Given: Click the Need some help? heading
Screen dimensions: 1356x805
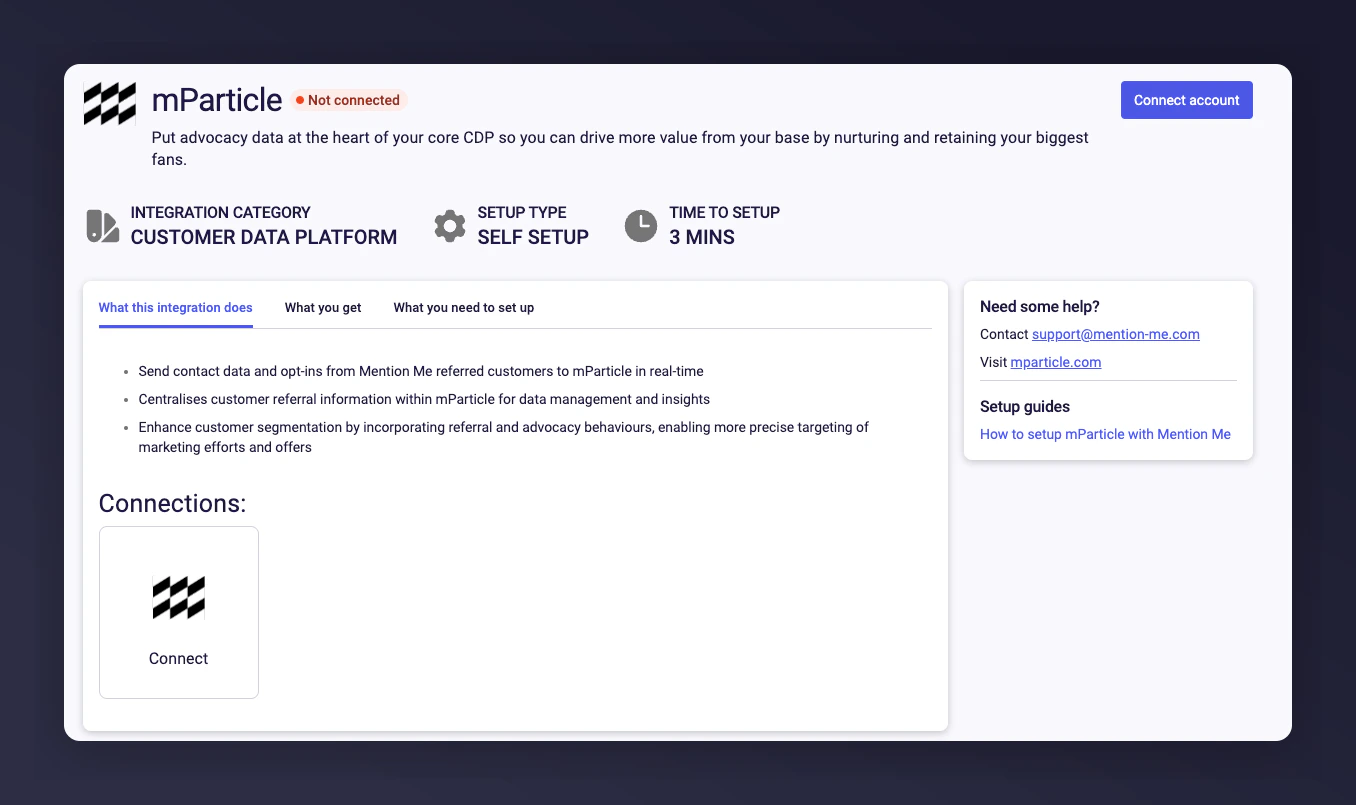Looking at the screenshot, I should 1040,307.
